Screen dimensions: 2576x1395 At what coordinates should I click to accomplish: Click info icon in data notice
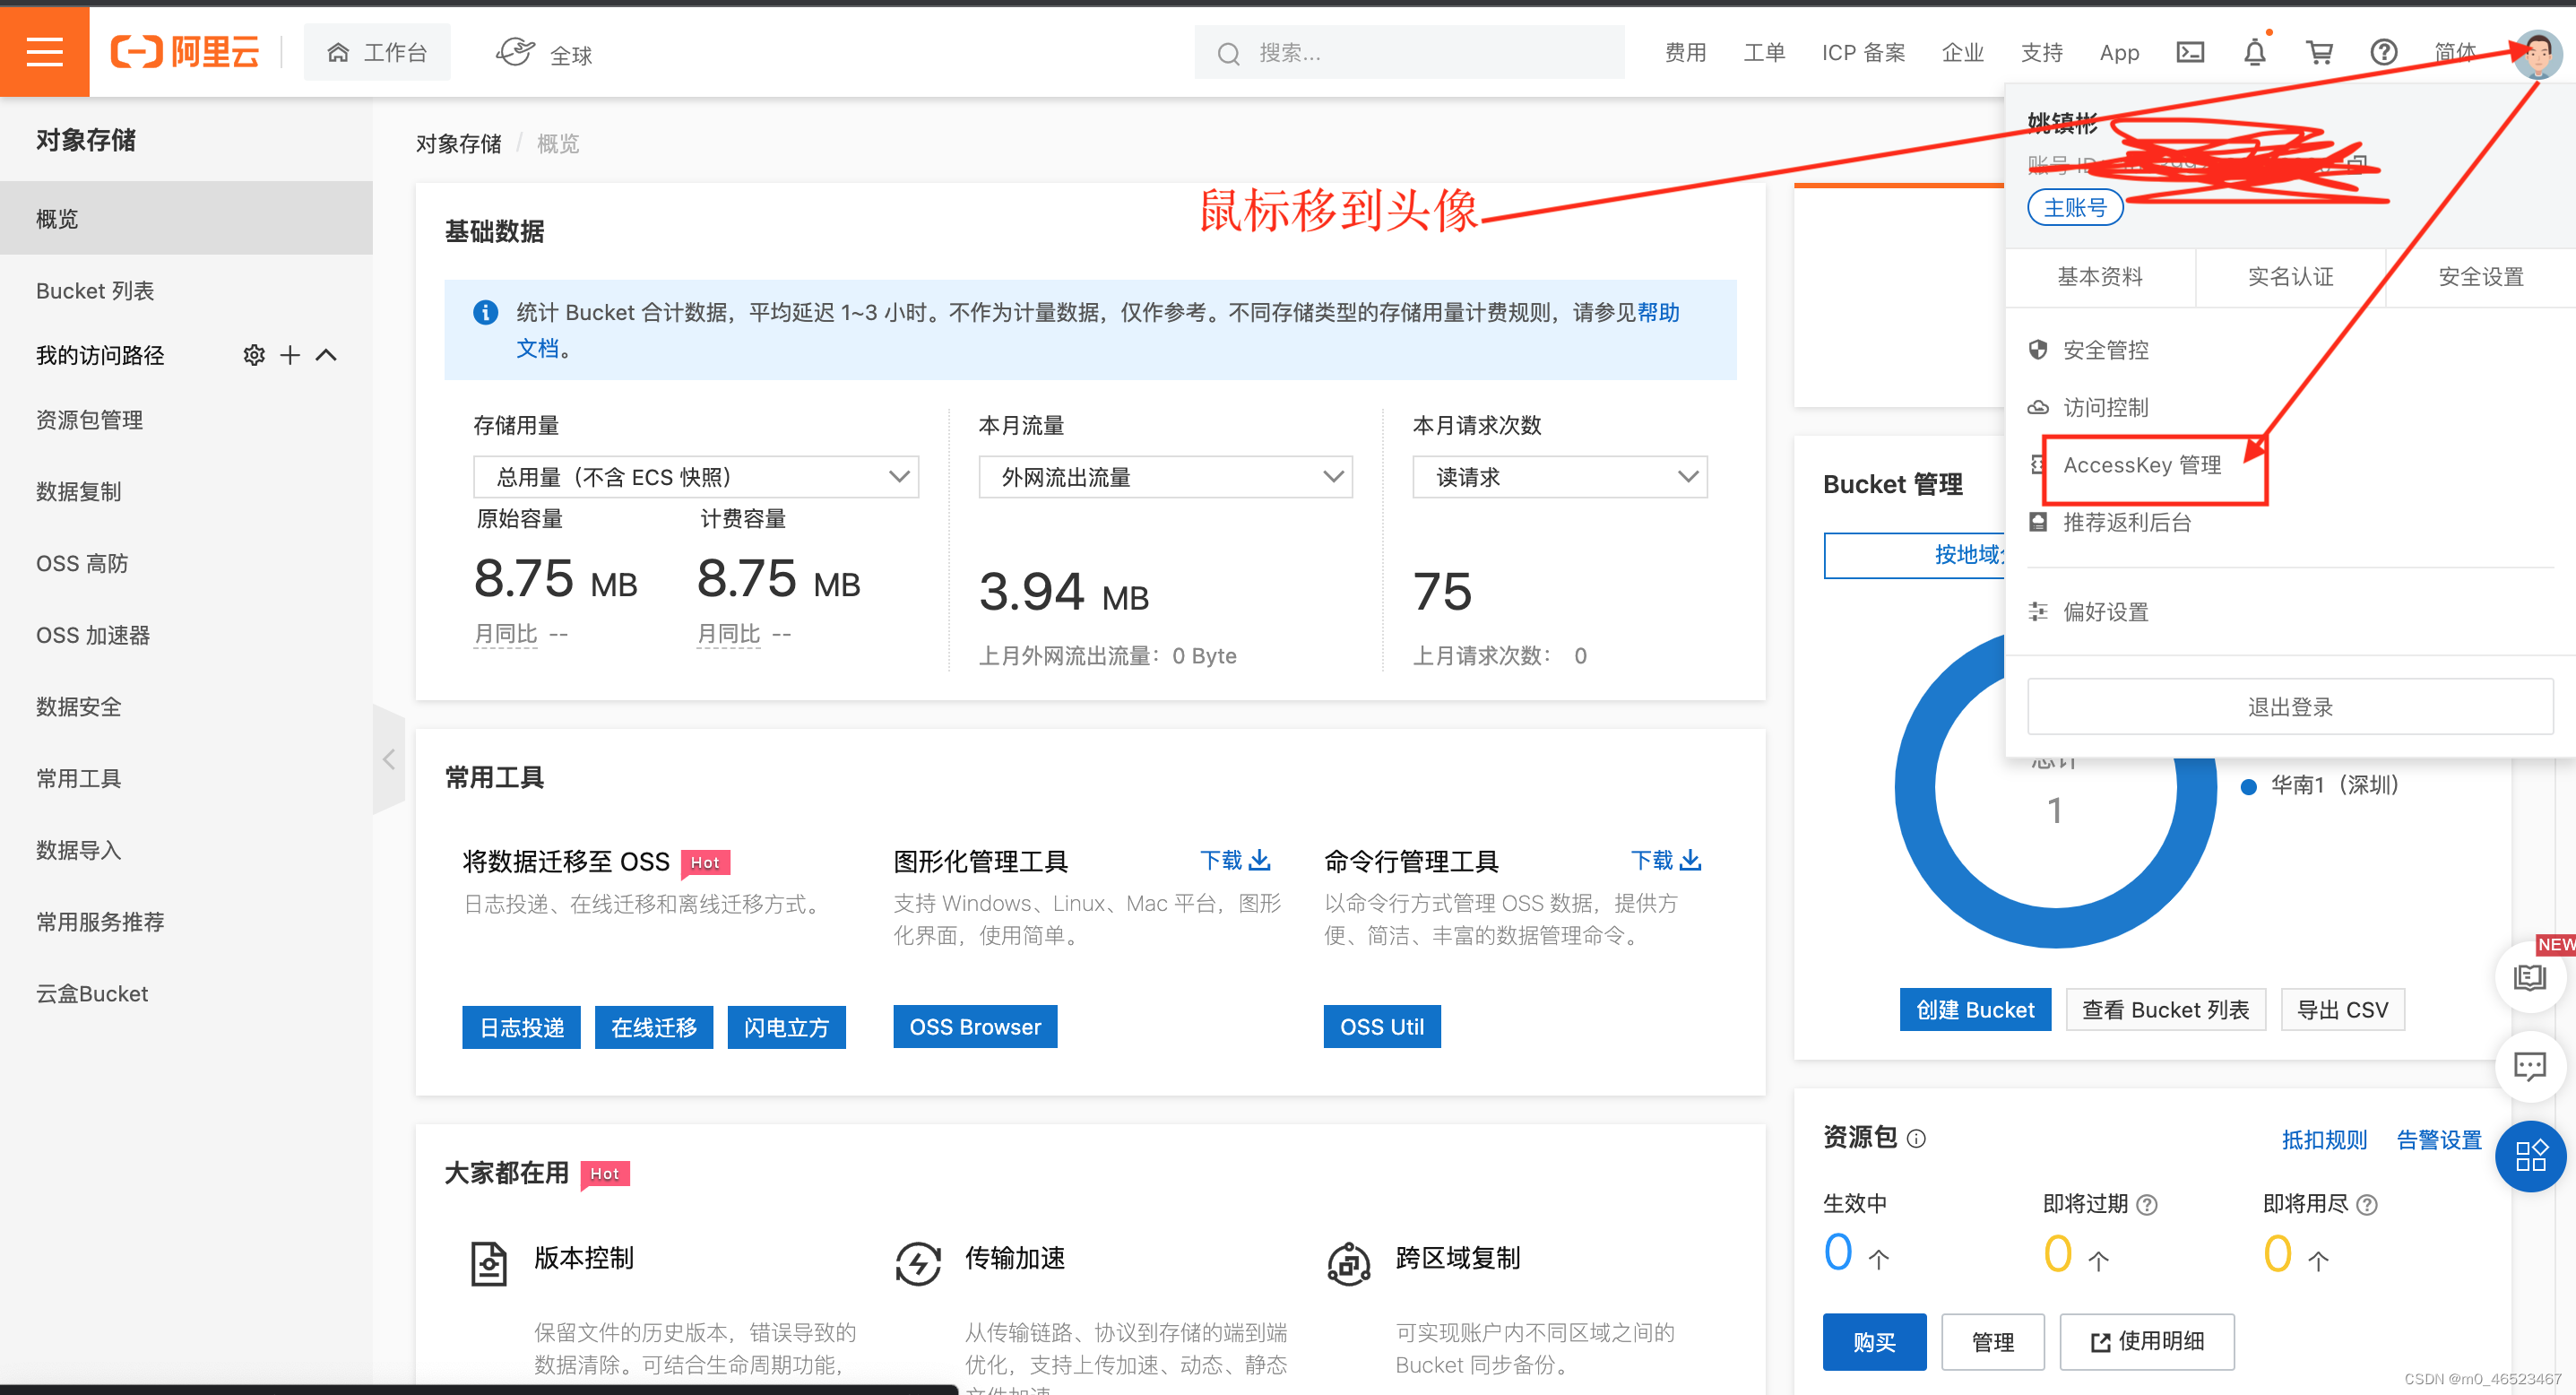point(485,313)
